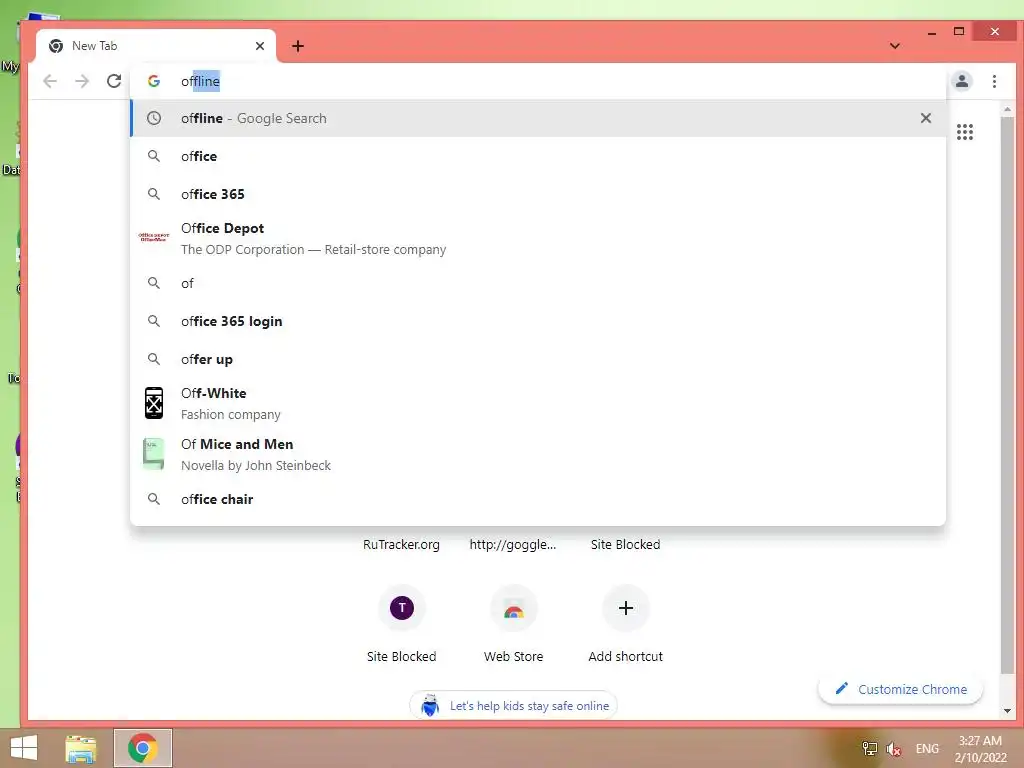The image size is (1024, 768).
Task: Open a new tab with plus button
Action: coord(298,46)
